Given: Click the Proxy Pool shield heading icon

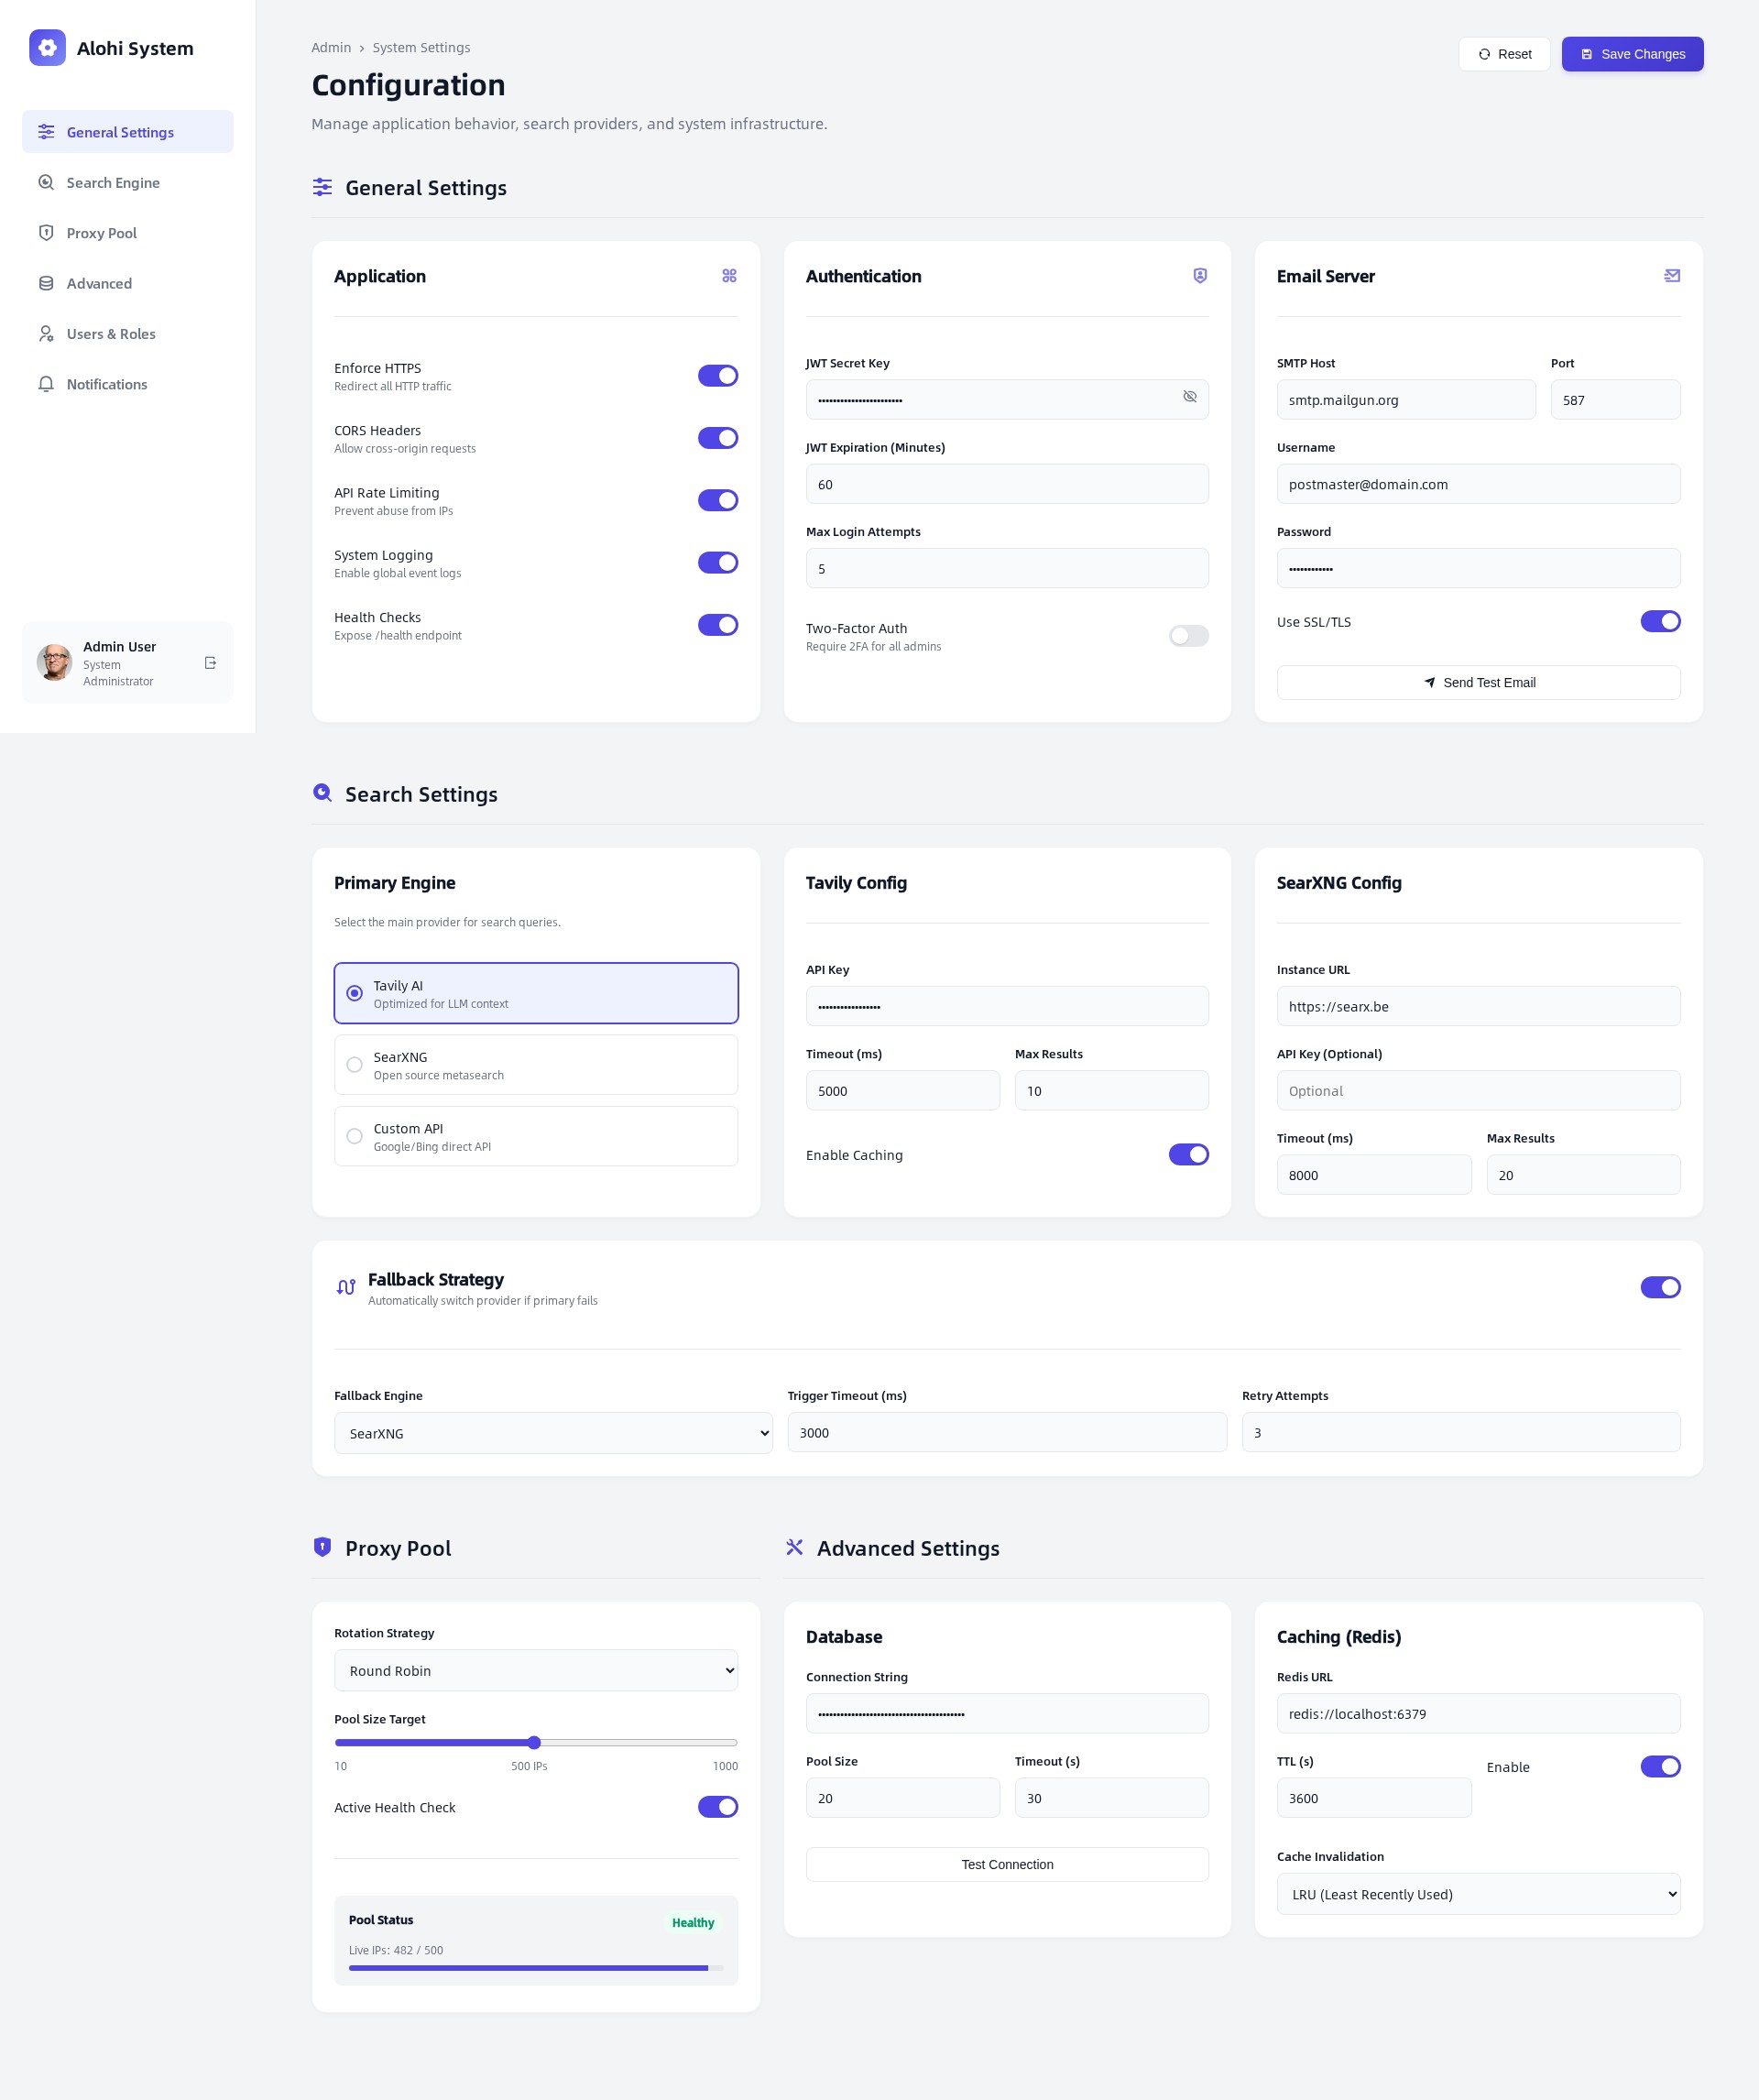Looking at the screenshot, I should tap(322, 1547).
